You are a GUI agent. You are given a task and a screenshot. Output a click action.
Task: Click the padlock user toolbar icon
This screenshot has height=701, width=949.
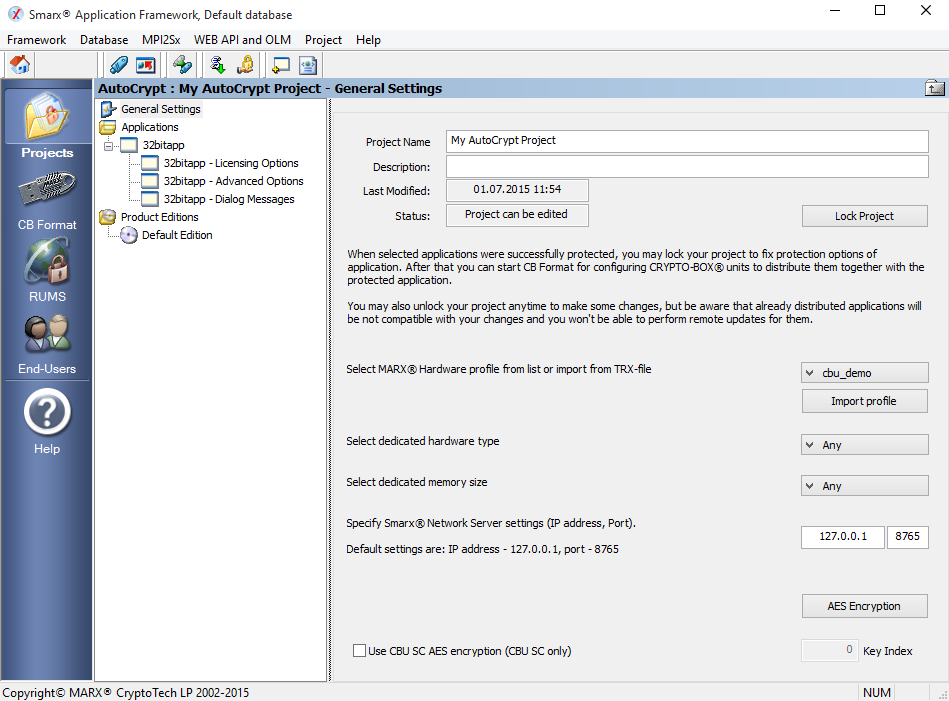(245, 65)
